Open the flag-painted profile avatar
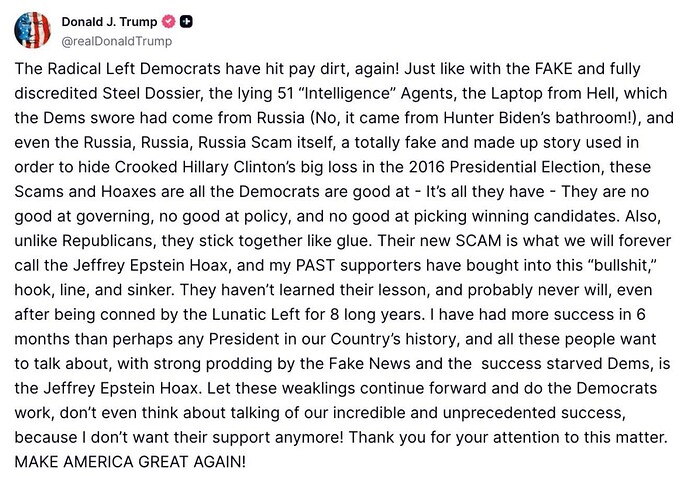The image size is (690, 479). (33, 30)
